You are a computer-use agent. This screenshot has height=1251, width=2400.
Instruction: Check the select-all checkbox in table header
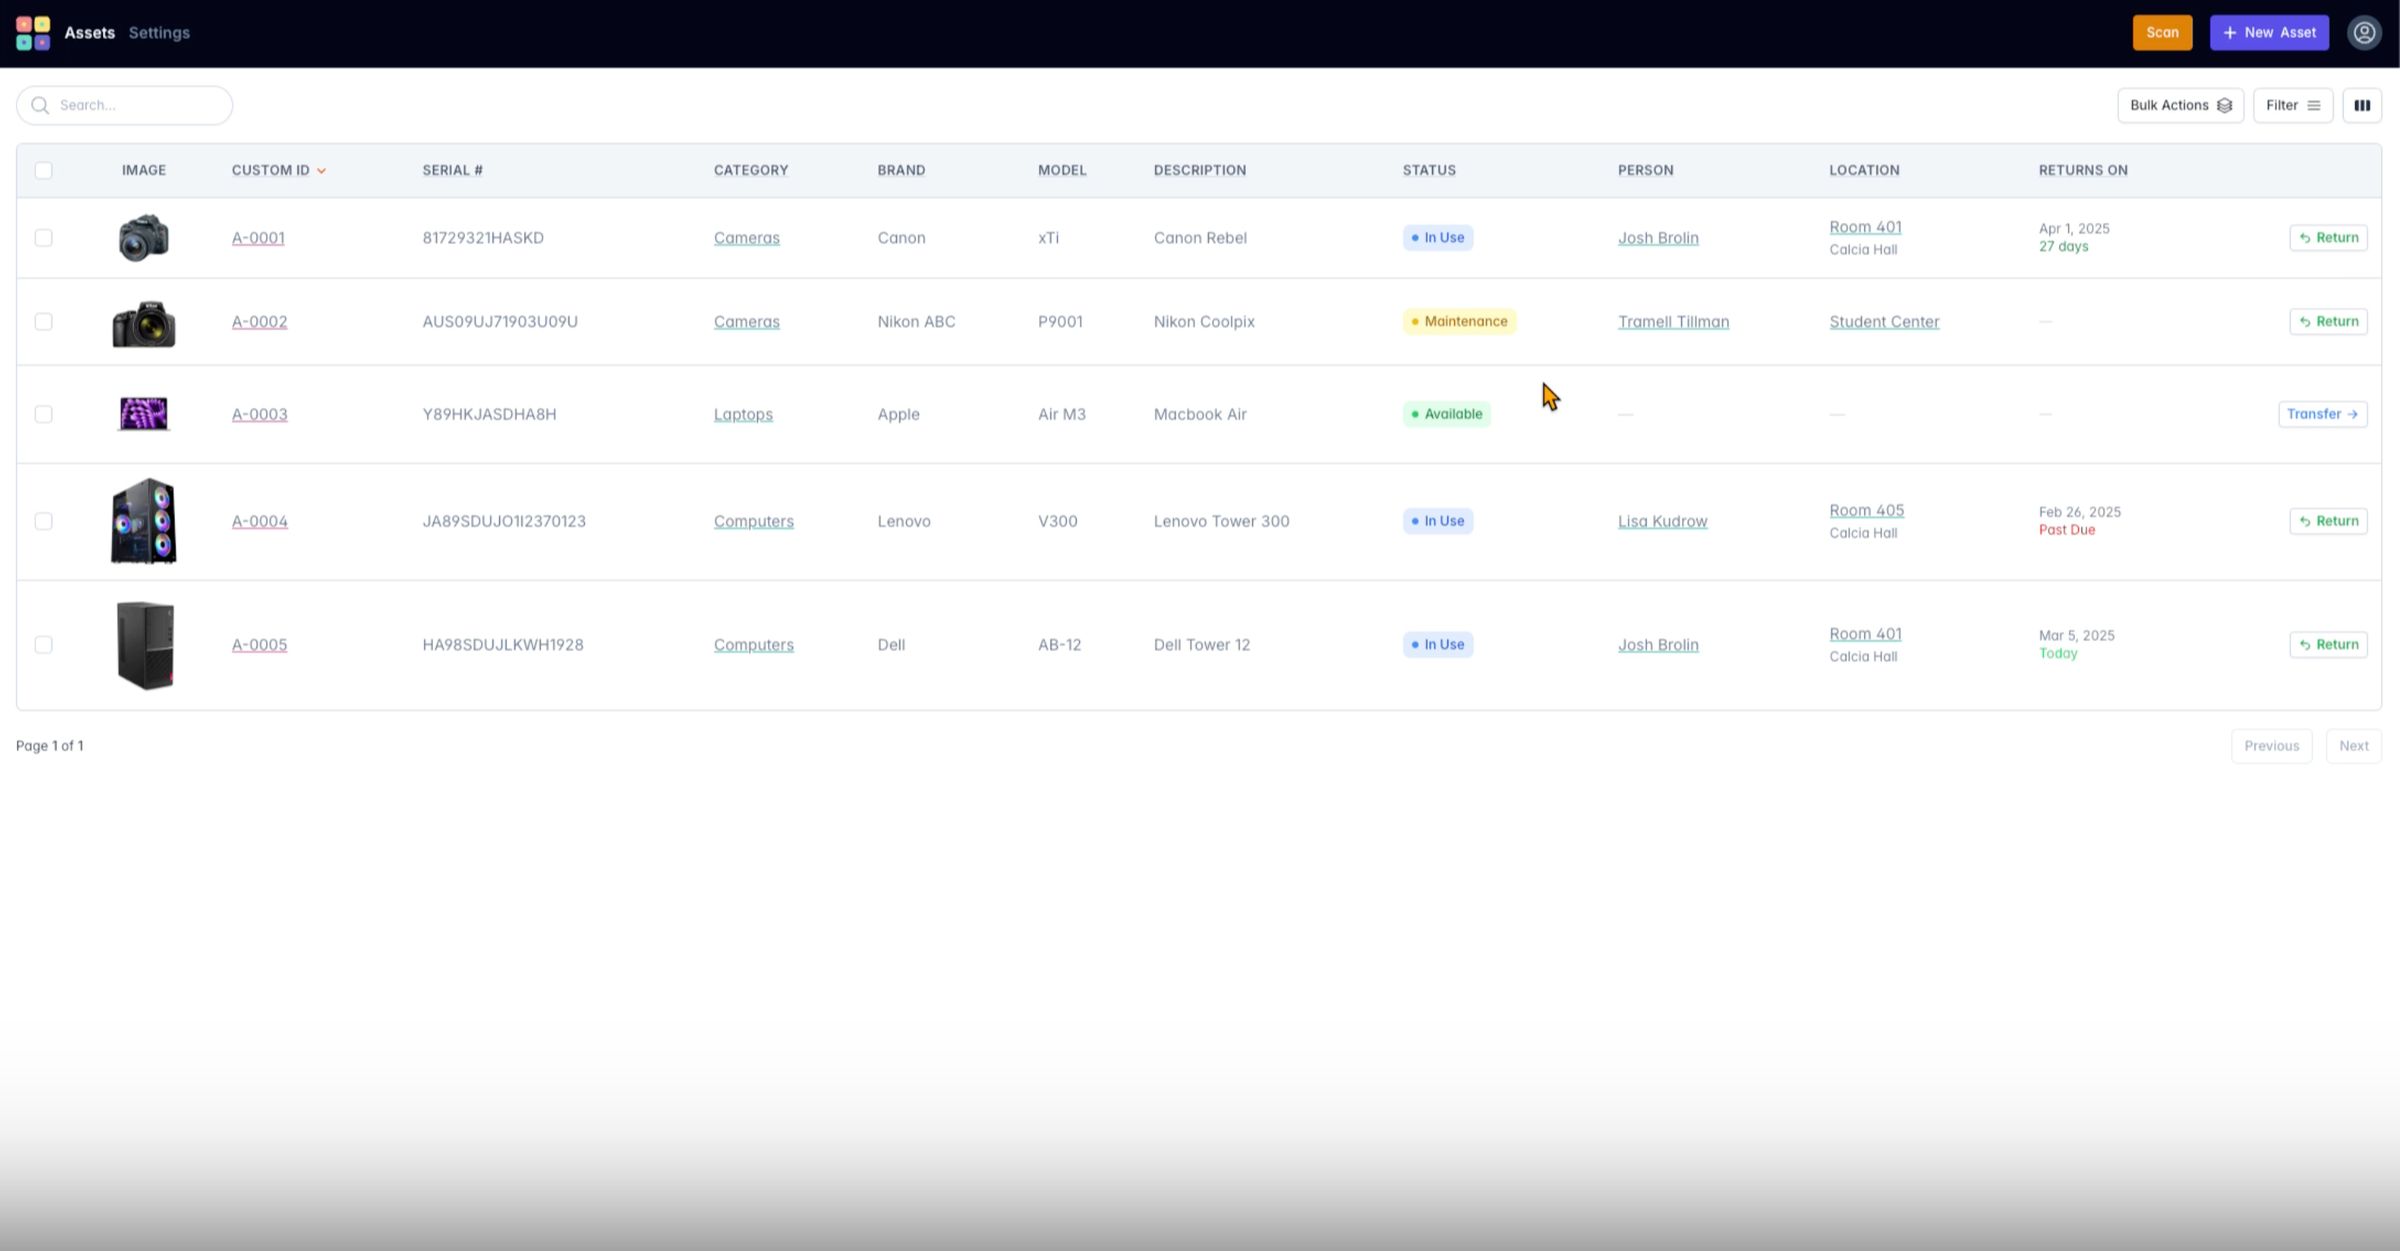(43, 170)
